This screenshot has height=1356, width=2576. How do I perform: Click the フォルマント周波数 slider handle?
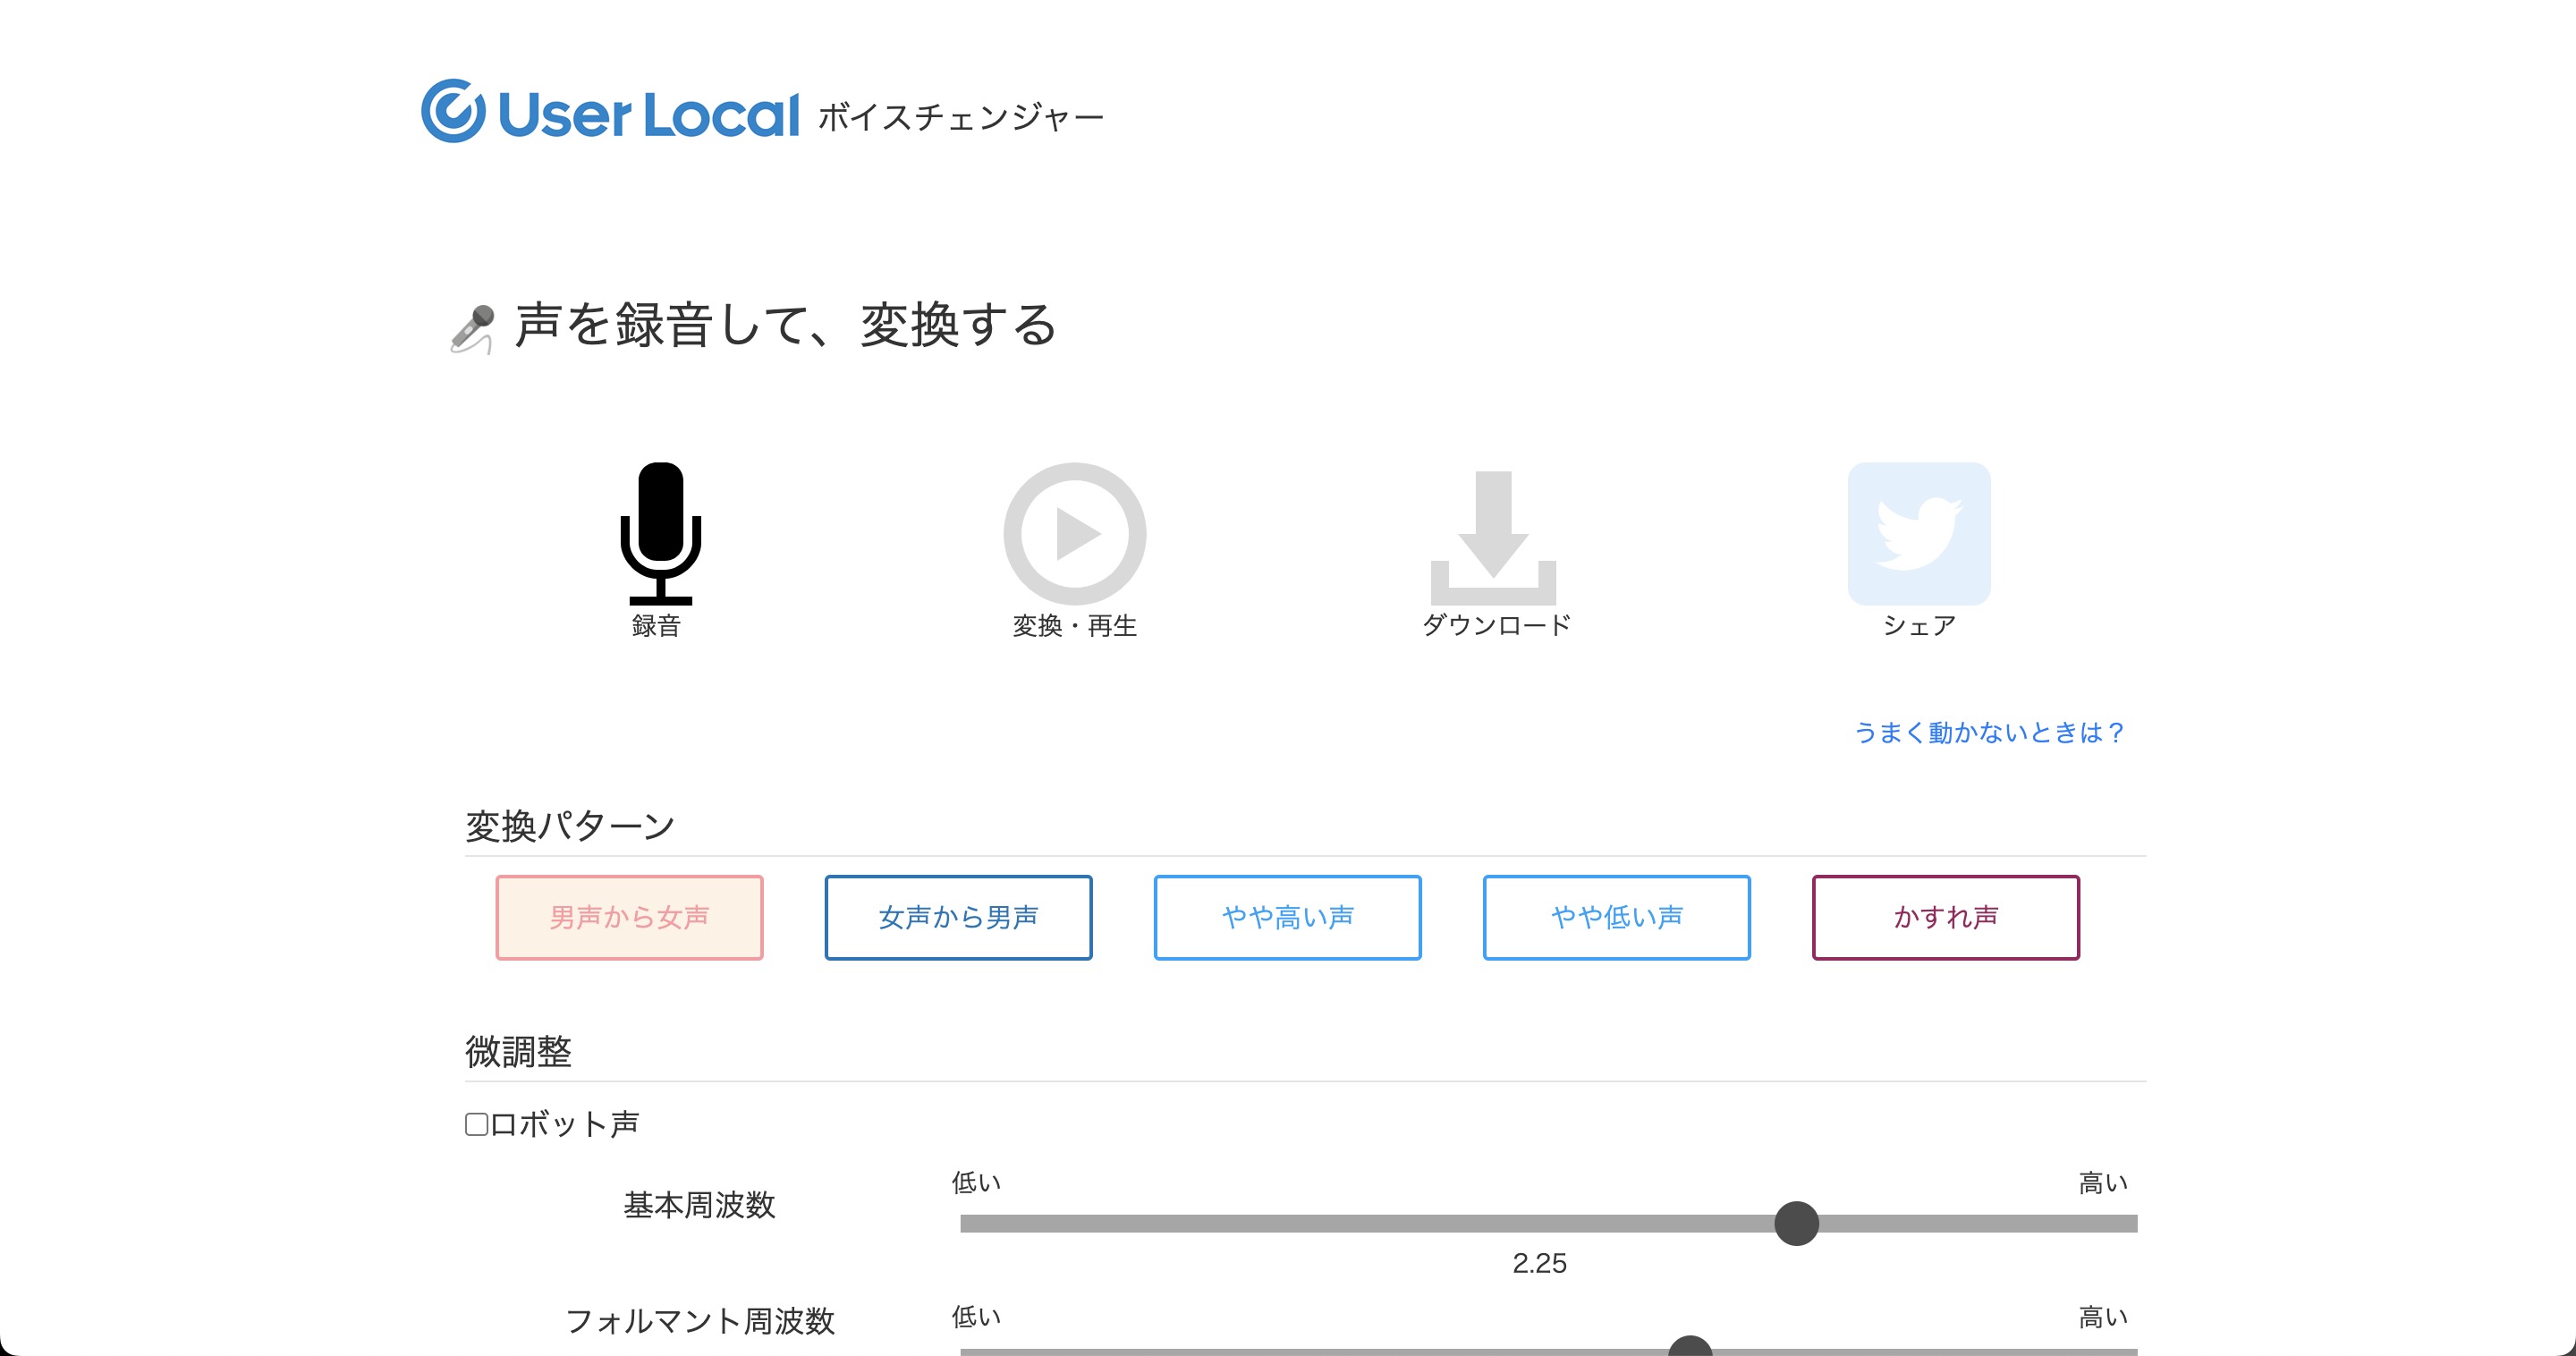pos(1690,1348)
